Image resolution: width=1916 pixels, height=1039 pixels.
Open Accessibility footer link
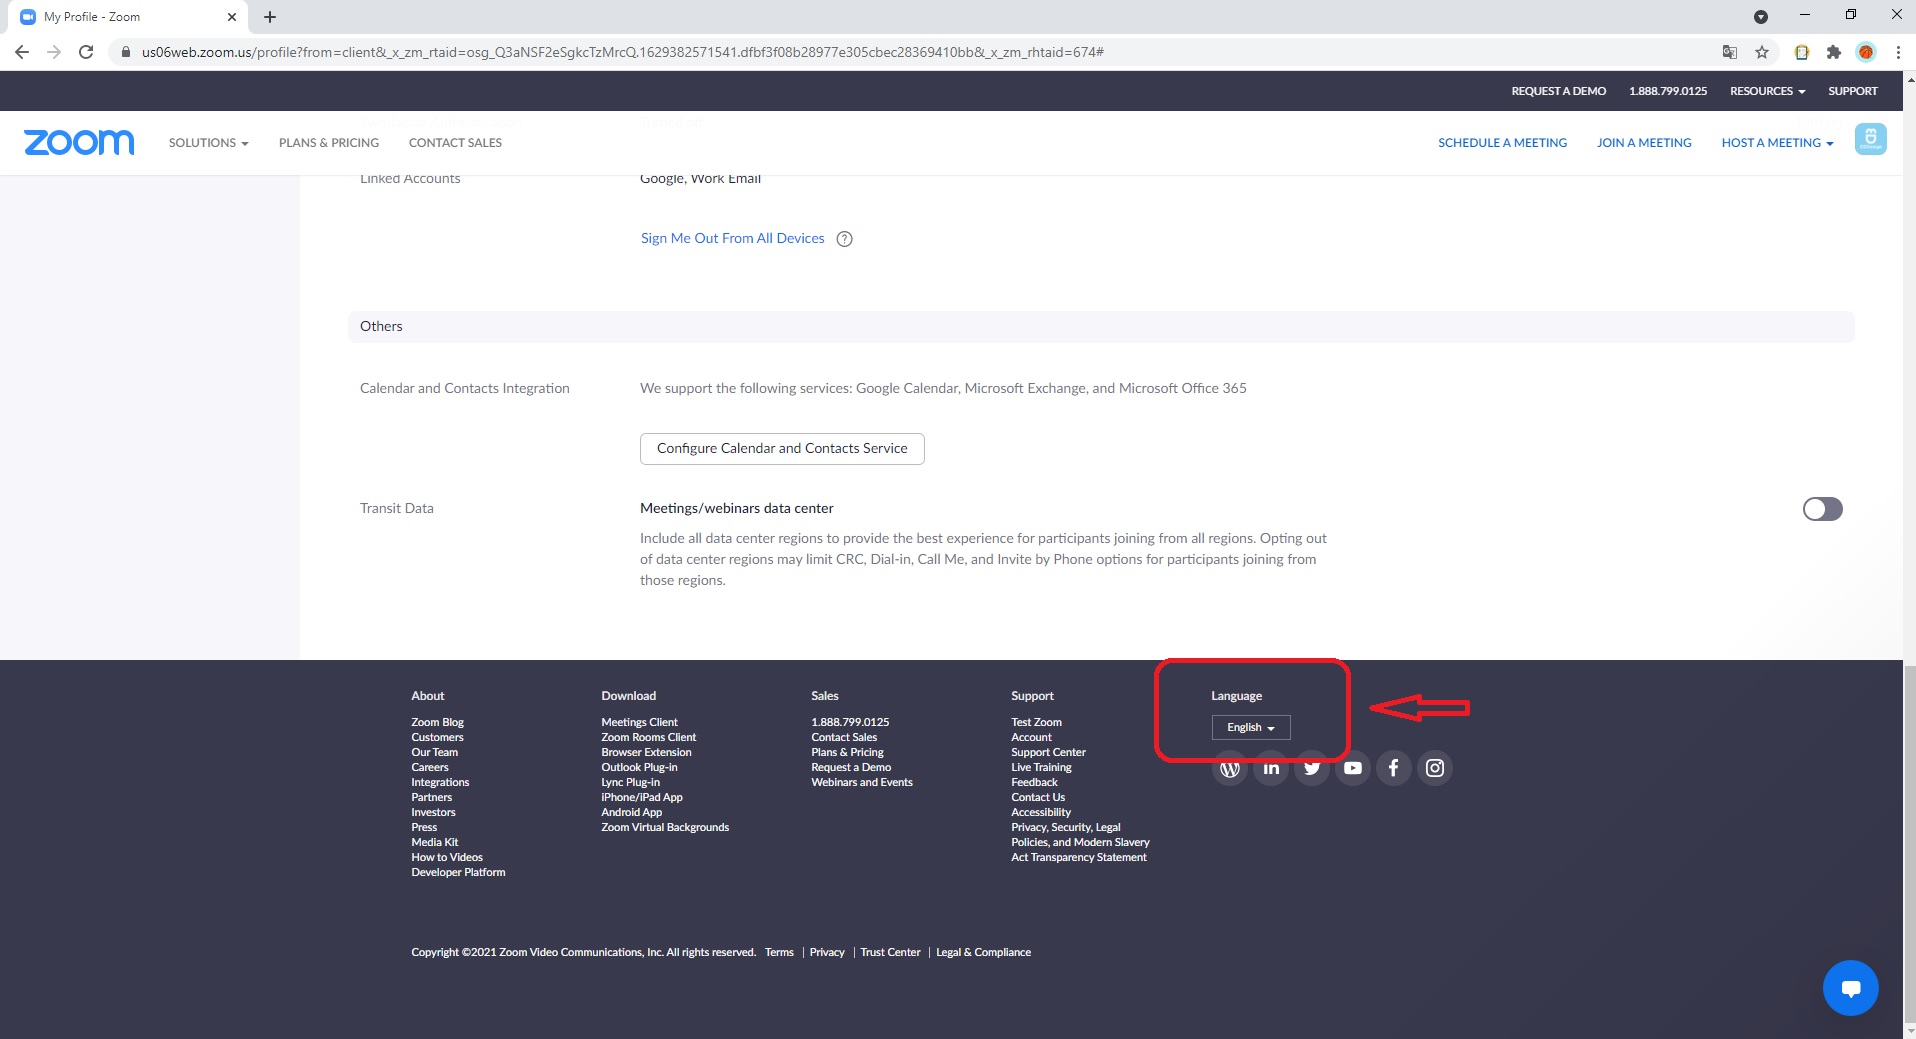tap(1041, 812)
